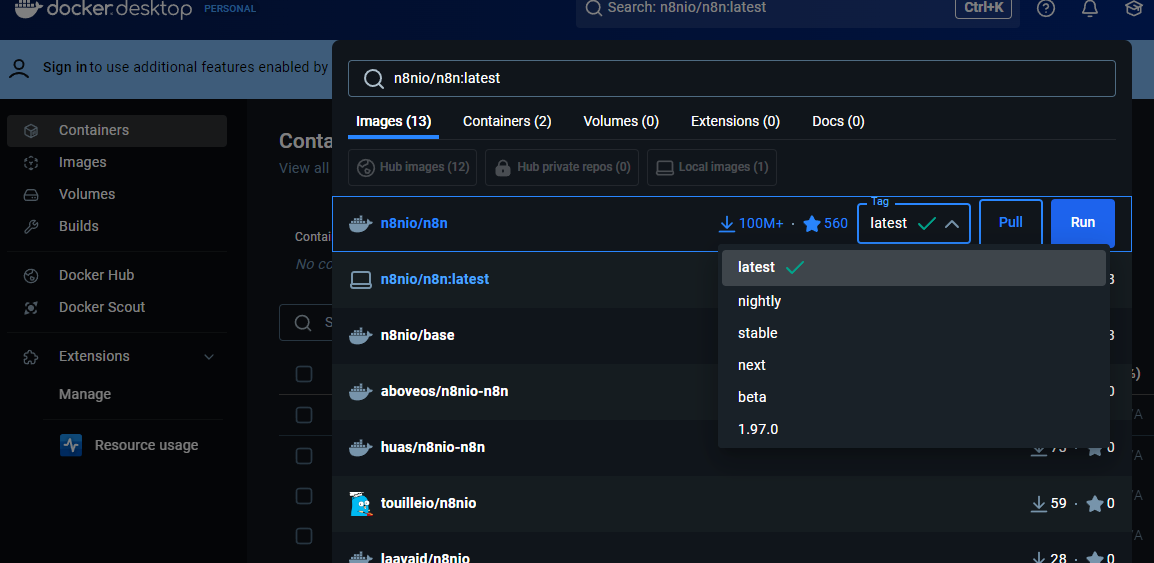The height and width of the screenshot is (563, 1154).
Task: Select the touilleio/n8nio result row
Action: tap(732, 503)
